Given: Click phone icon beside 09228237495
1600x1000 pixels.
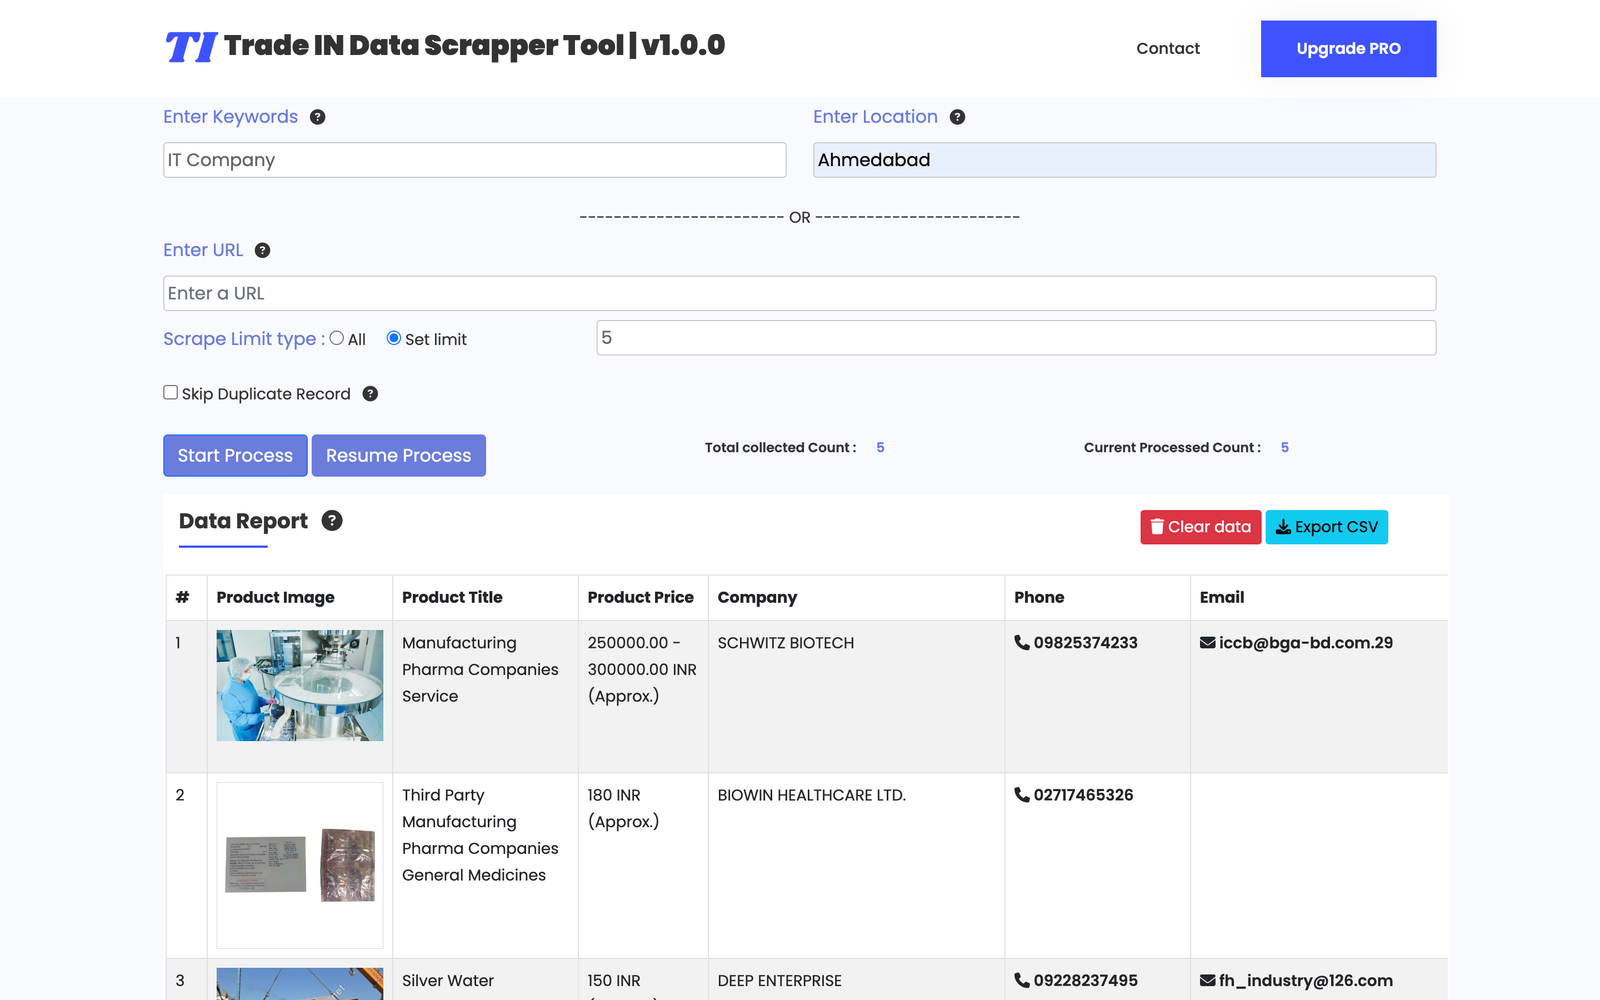Looking at the screenshot, I should click(x=1022, y=981).
